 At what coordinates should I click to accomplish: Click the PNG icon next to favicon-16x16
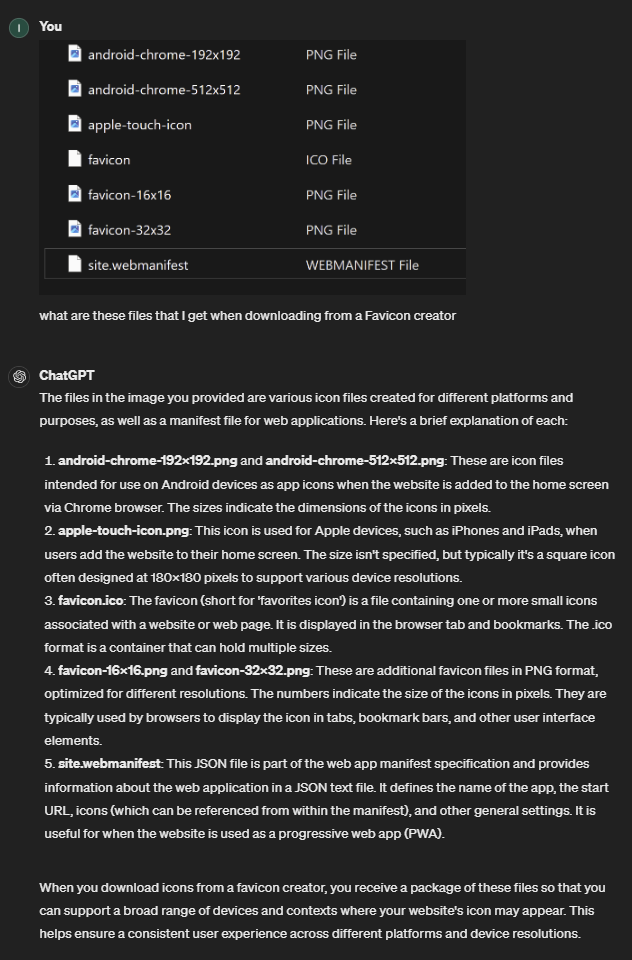click(74, 194)
